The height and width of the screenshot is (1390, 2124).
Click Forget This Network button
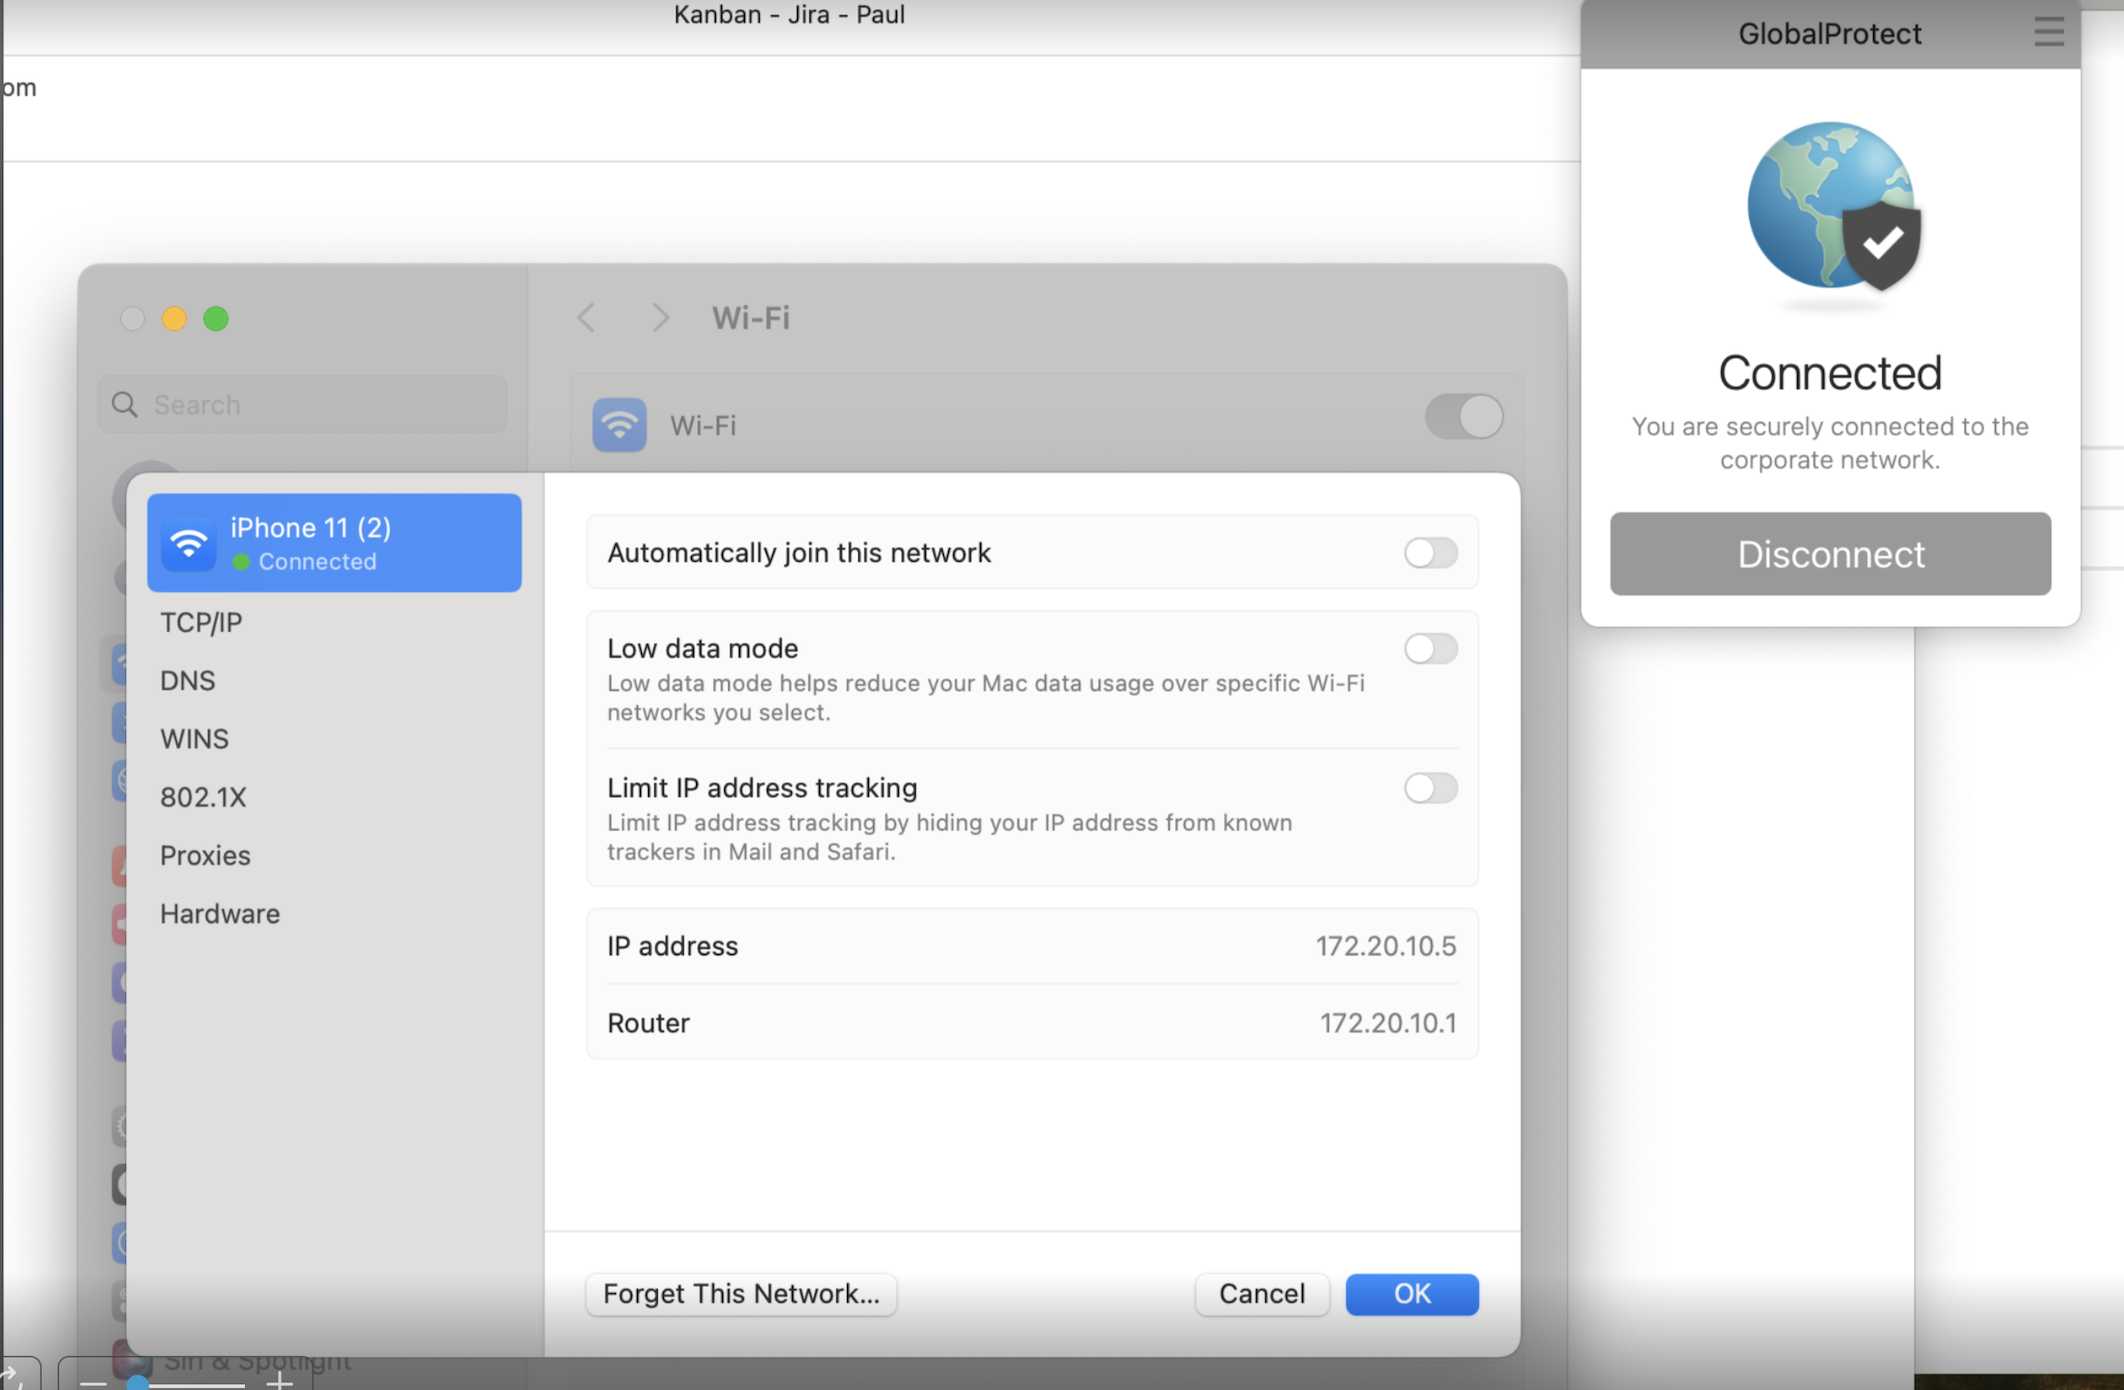(741, 1294)
